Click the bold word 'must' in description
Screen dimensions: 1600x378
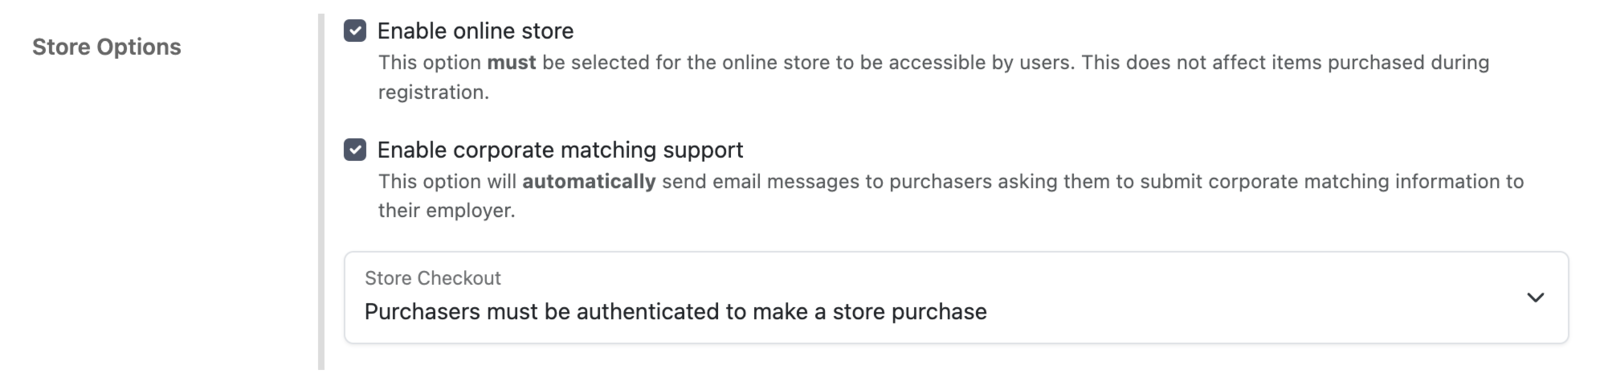(x=511, y=62)
